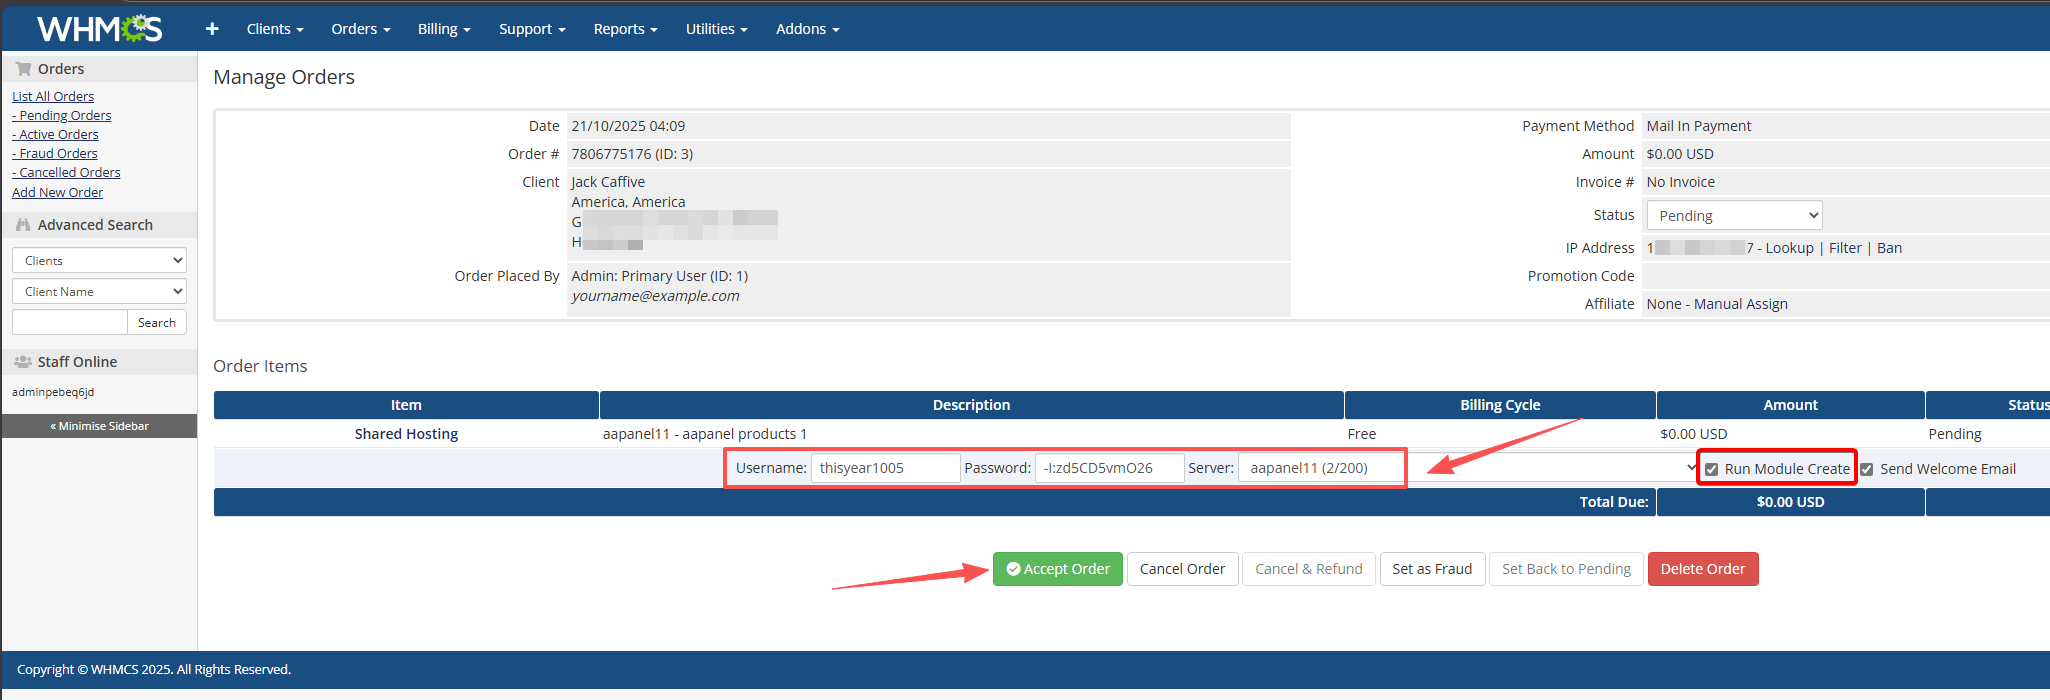Open the order Status dropdown

[x=1734, y=216]
